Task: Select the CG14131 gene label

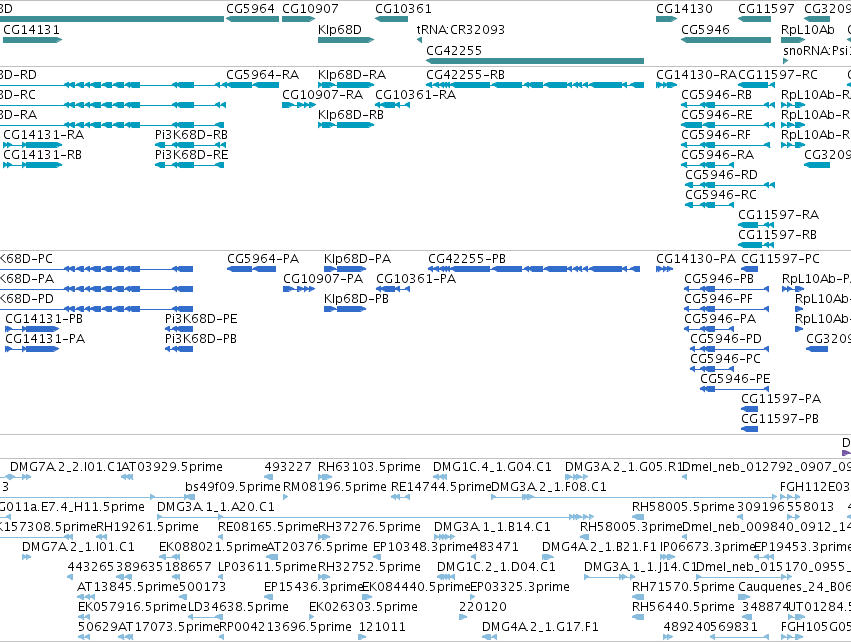Action: point(31,30)
